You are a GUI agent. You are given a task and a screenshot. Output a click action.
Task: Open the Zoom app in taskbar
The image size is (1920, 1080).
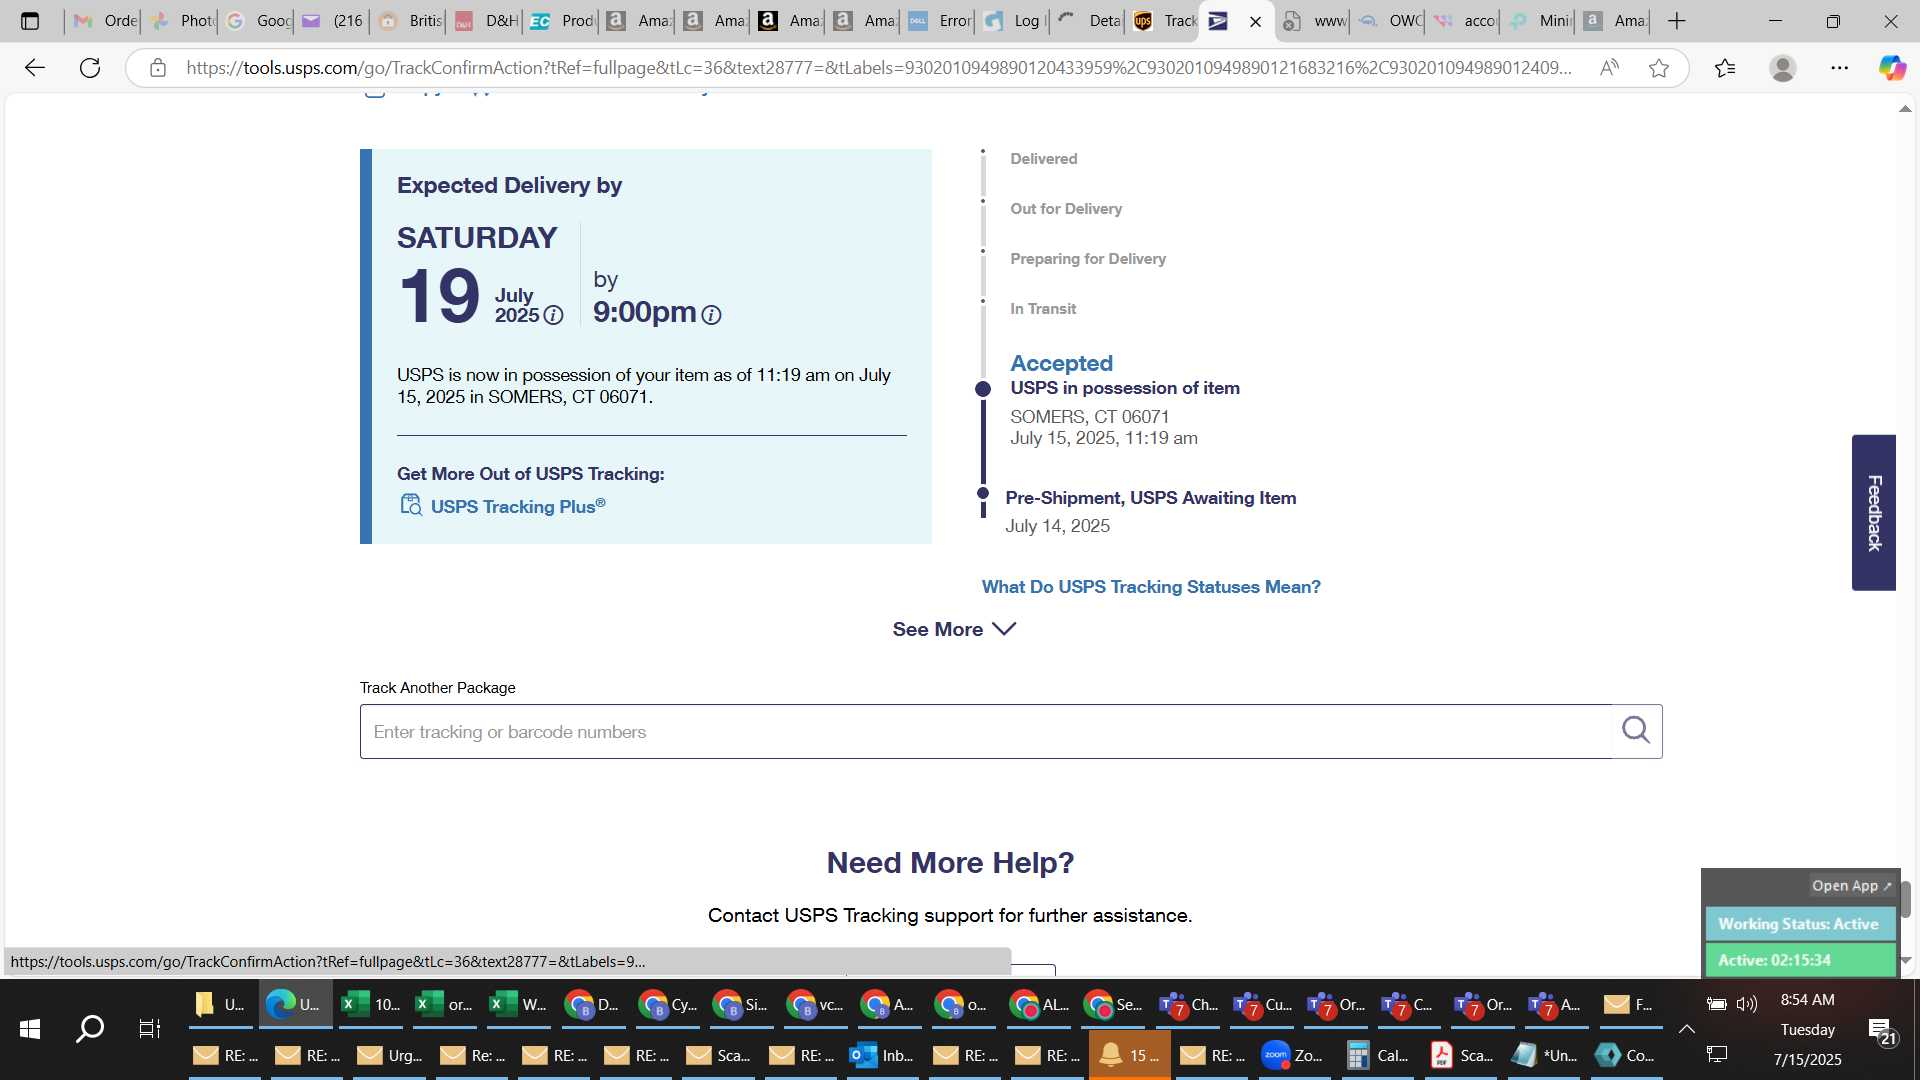[1292, 1055]
